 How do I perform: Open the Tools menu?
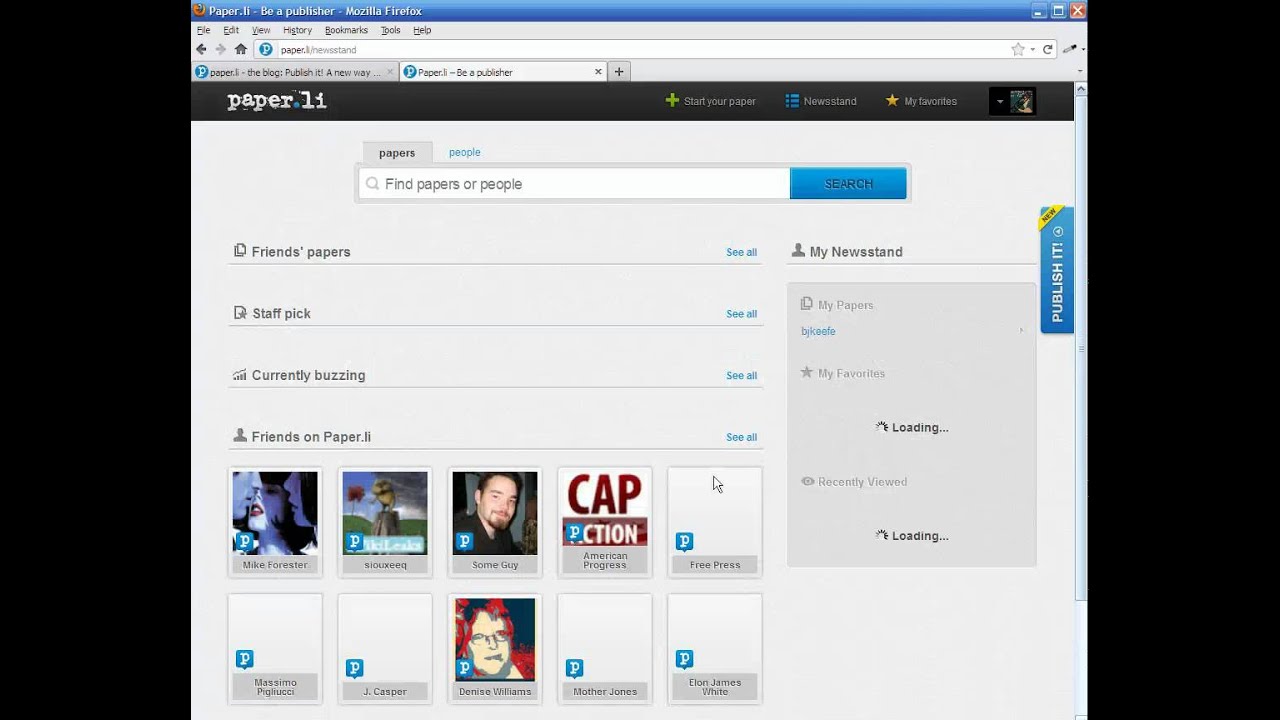[390, 30]
